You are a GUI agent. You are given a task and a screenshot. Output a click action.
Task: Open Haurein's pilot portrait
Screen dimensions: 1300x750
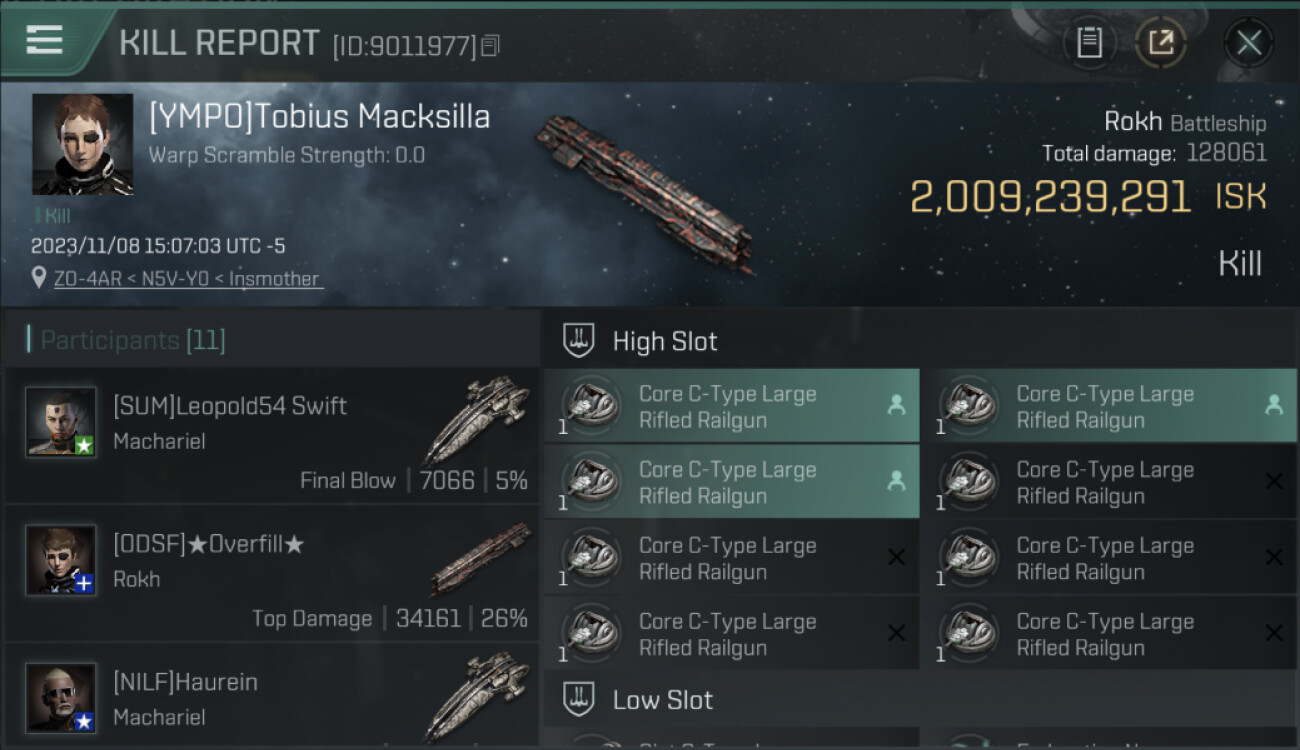coord(61,697)
